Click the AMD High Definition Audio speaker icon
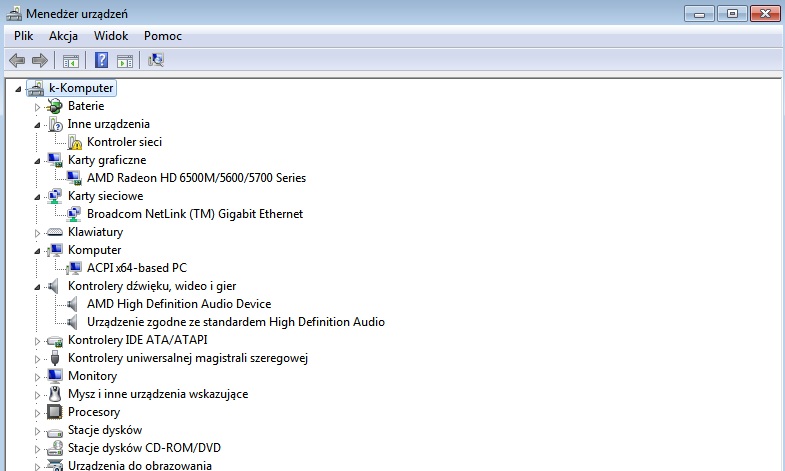The height and width of the screenshot is (471, 785). pyautogui.click(x=72, y=304)
